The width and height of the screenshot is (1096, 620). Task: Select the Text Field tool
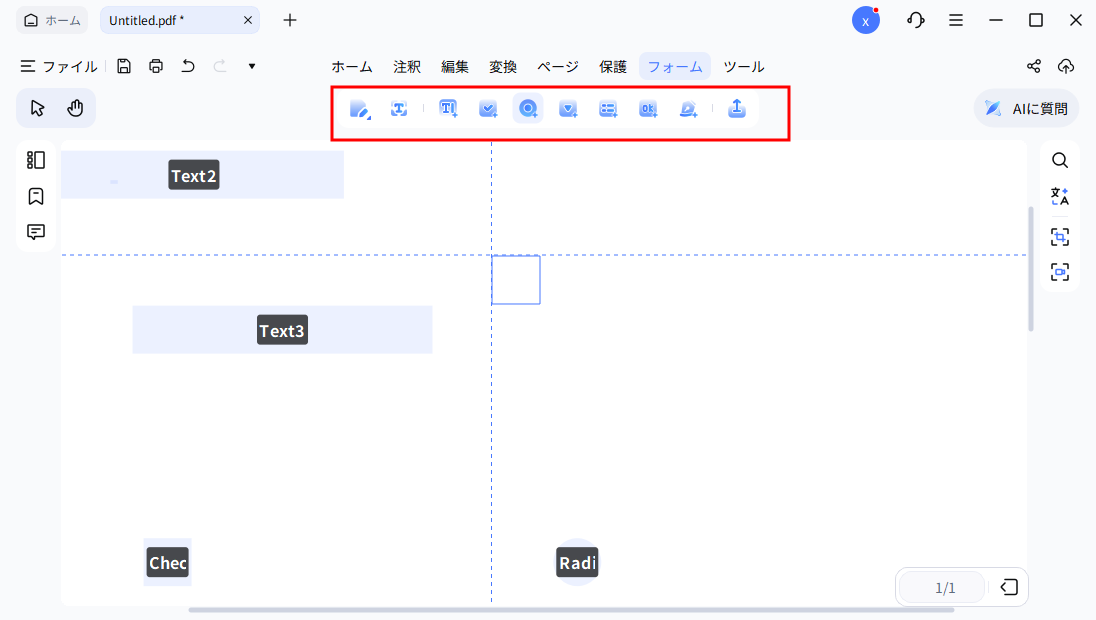pyautogui.click(x=447, y=109)
